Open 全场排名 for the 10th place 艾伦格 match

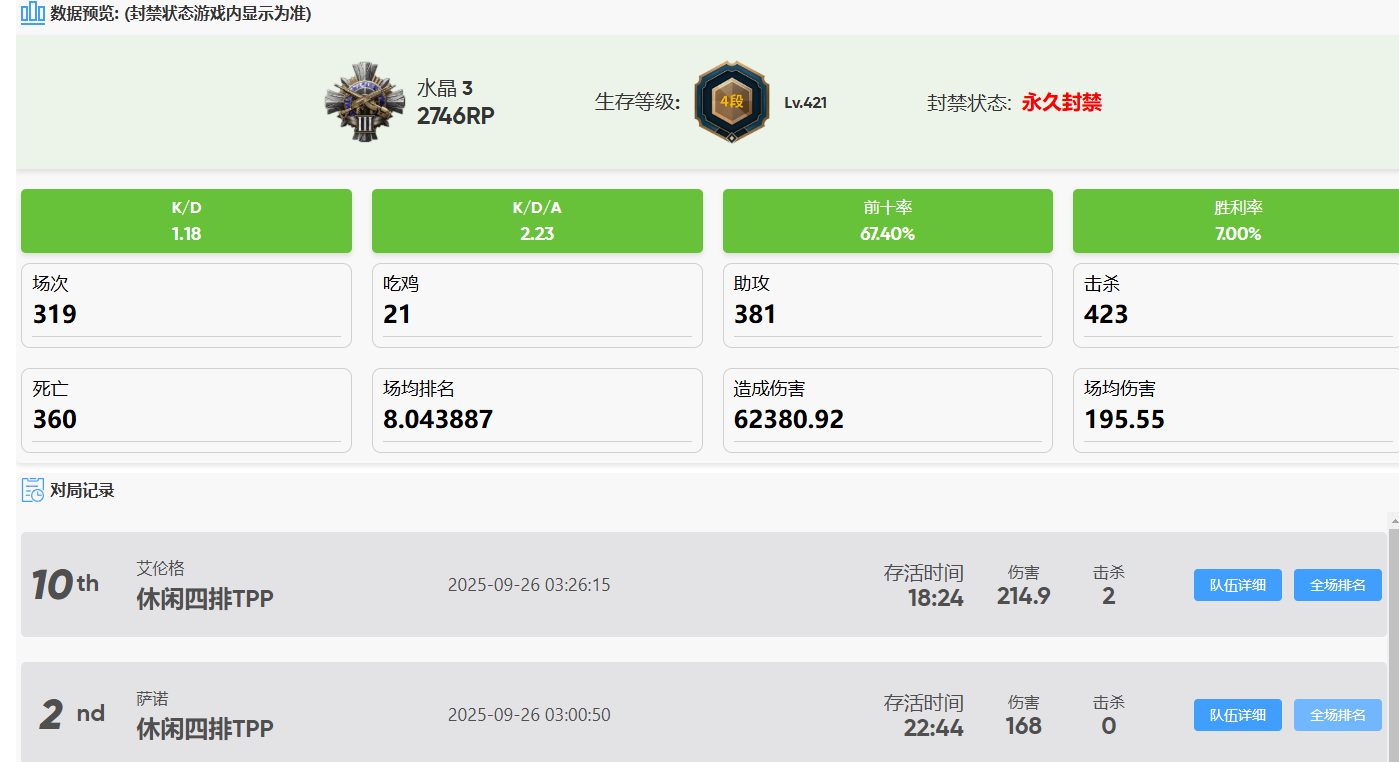(x=1337, y=585)
